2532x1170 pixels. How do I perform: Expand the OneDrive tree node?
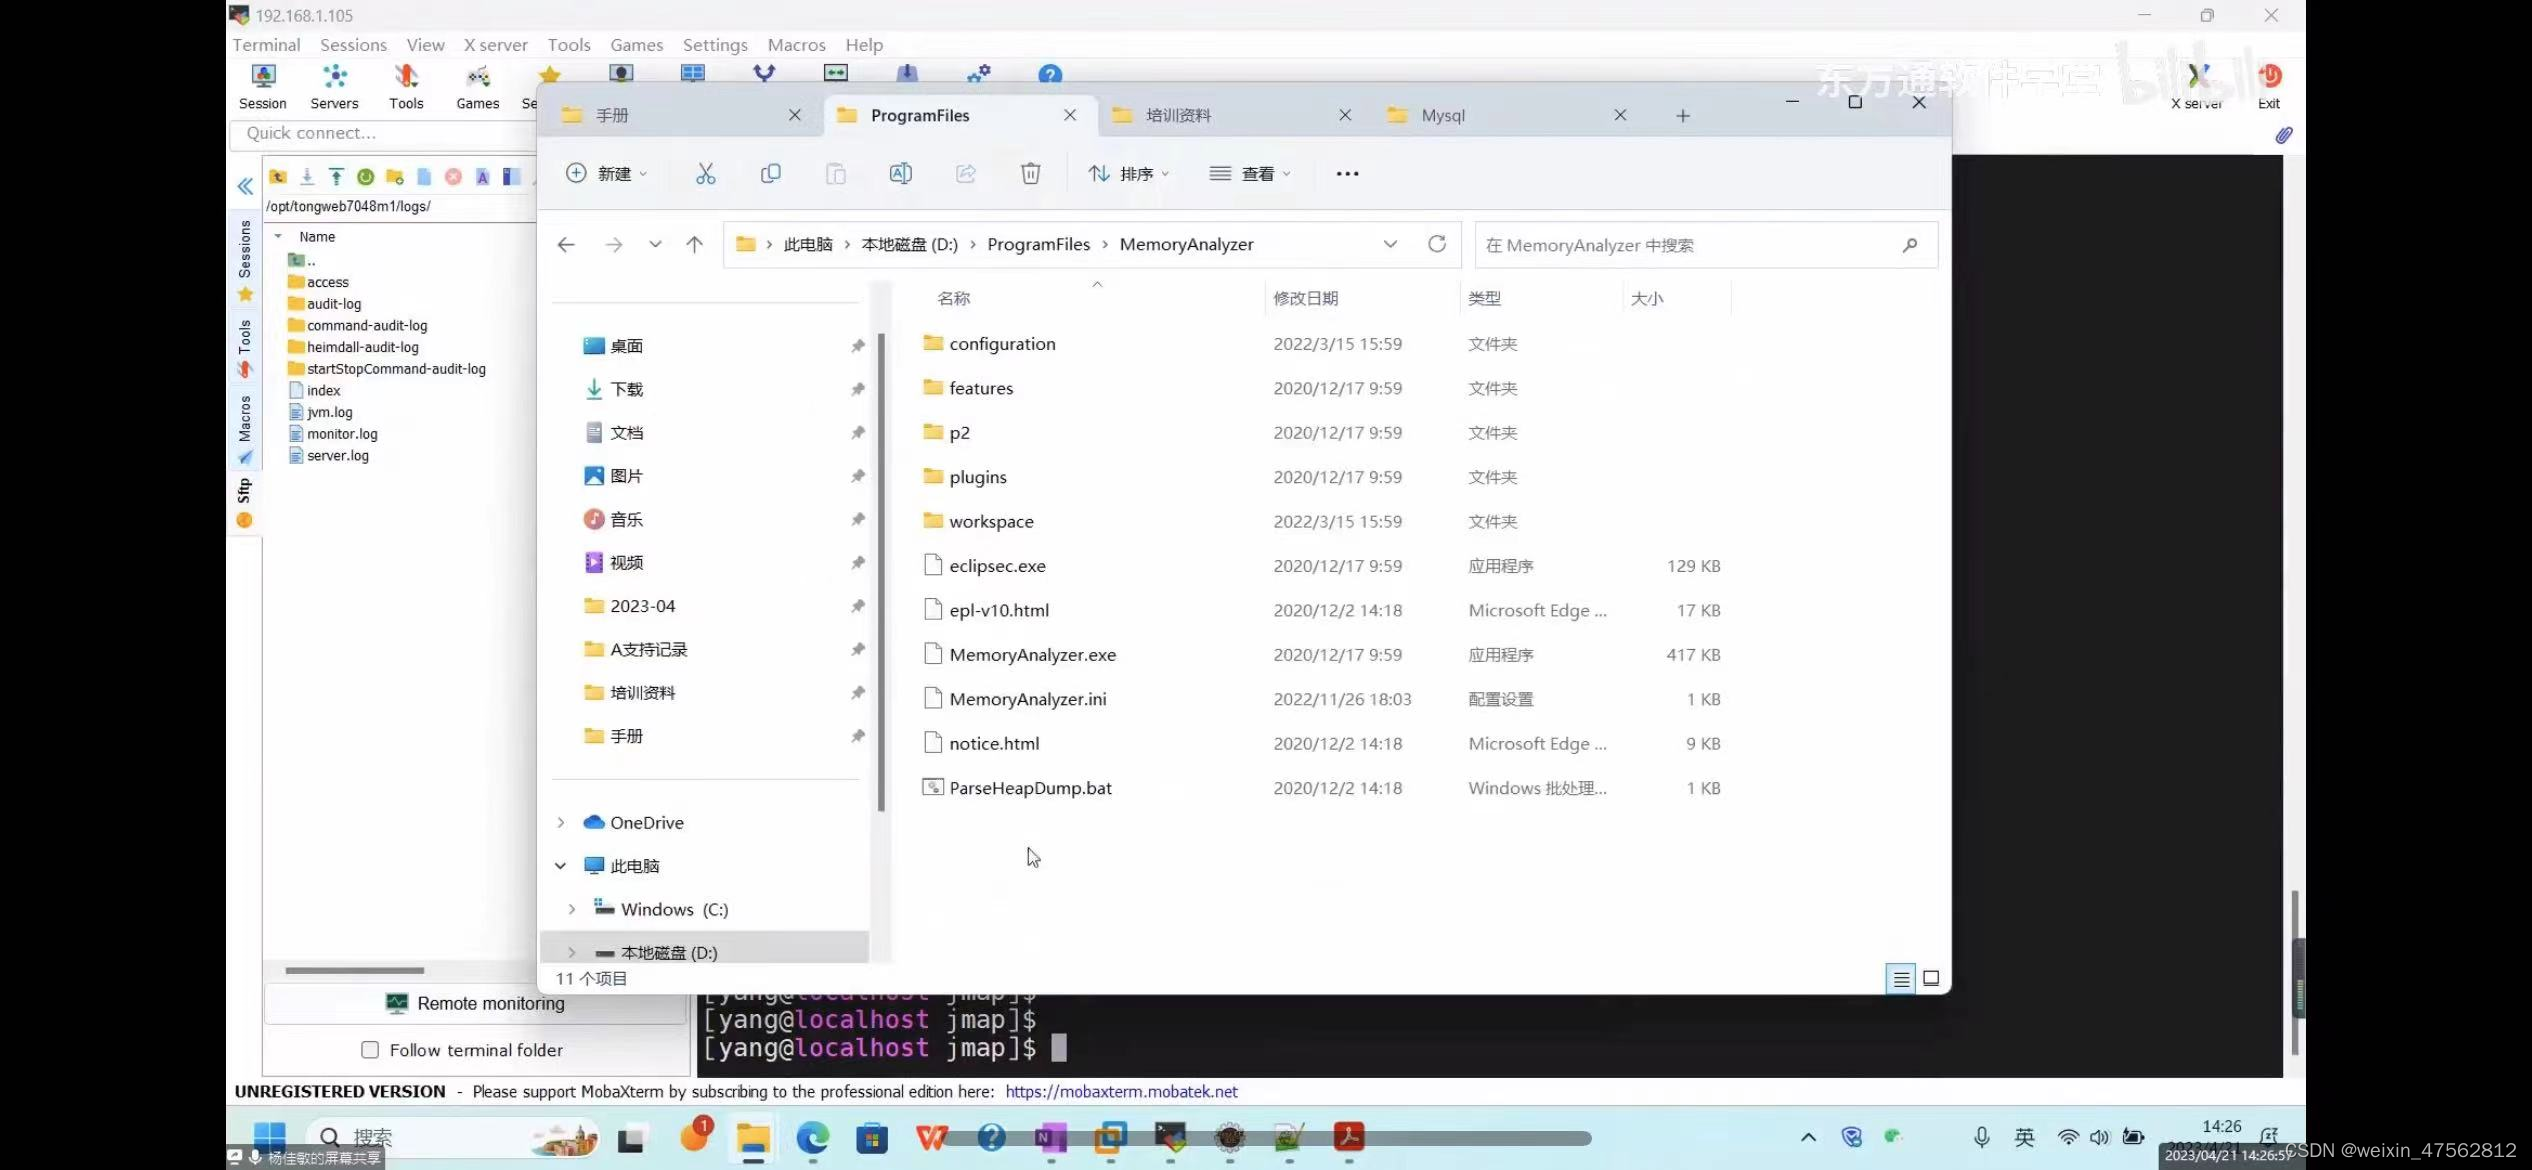[561, 822]
